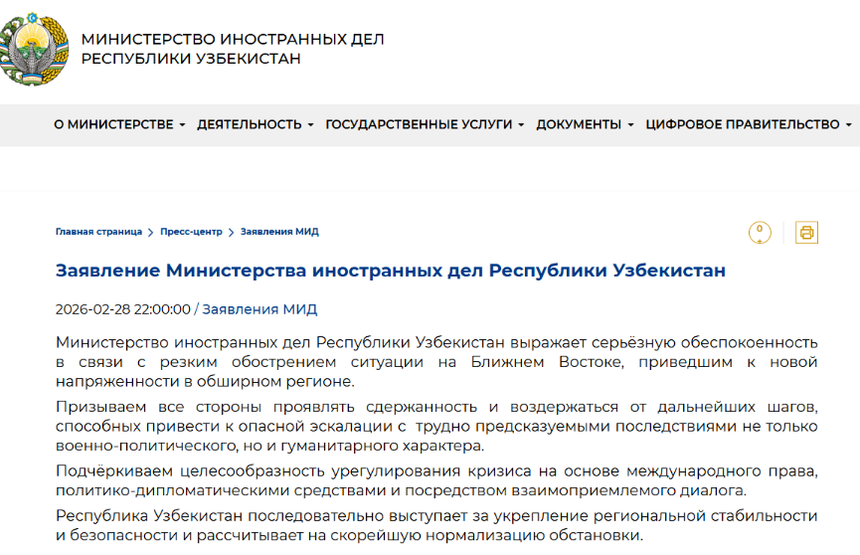Open the «Пресс-центр» breadcrumb link

point(191,231)
